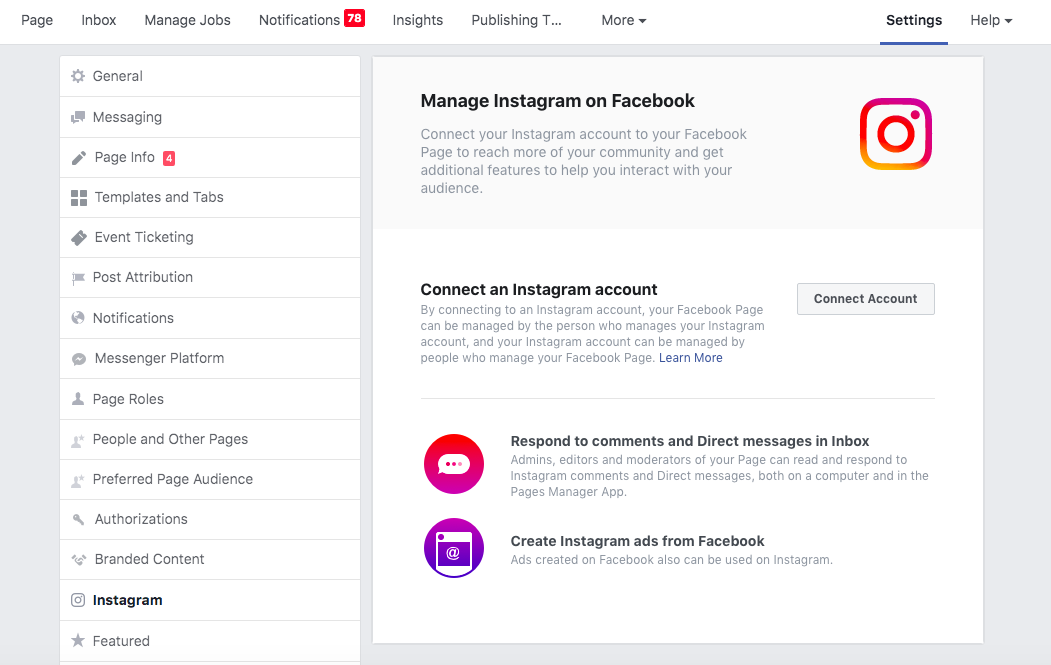Image resolution: width=1051 pixels, height=665 pixels.
Task: Click the pink chat bubble Inbox icon
Action: tap(454, 464)
